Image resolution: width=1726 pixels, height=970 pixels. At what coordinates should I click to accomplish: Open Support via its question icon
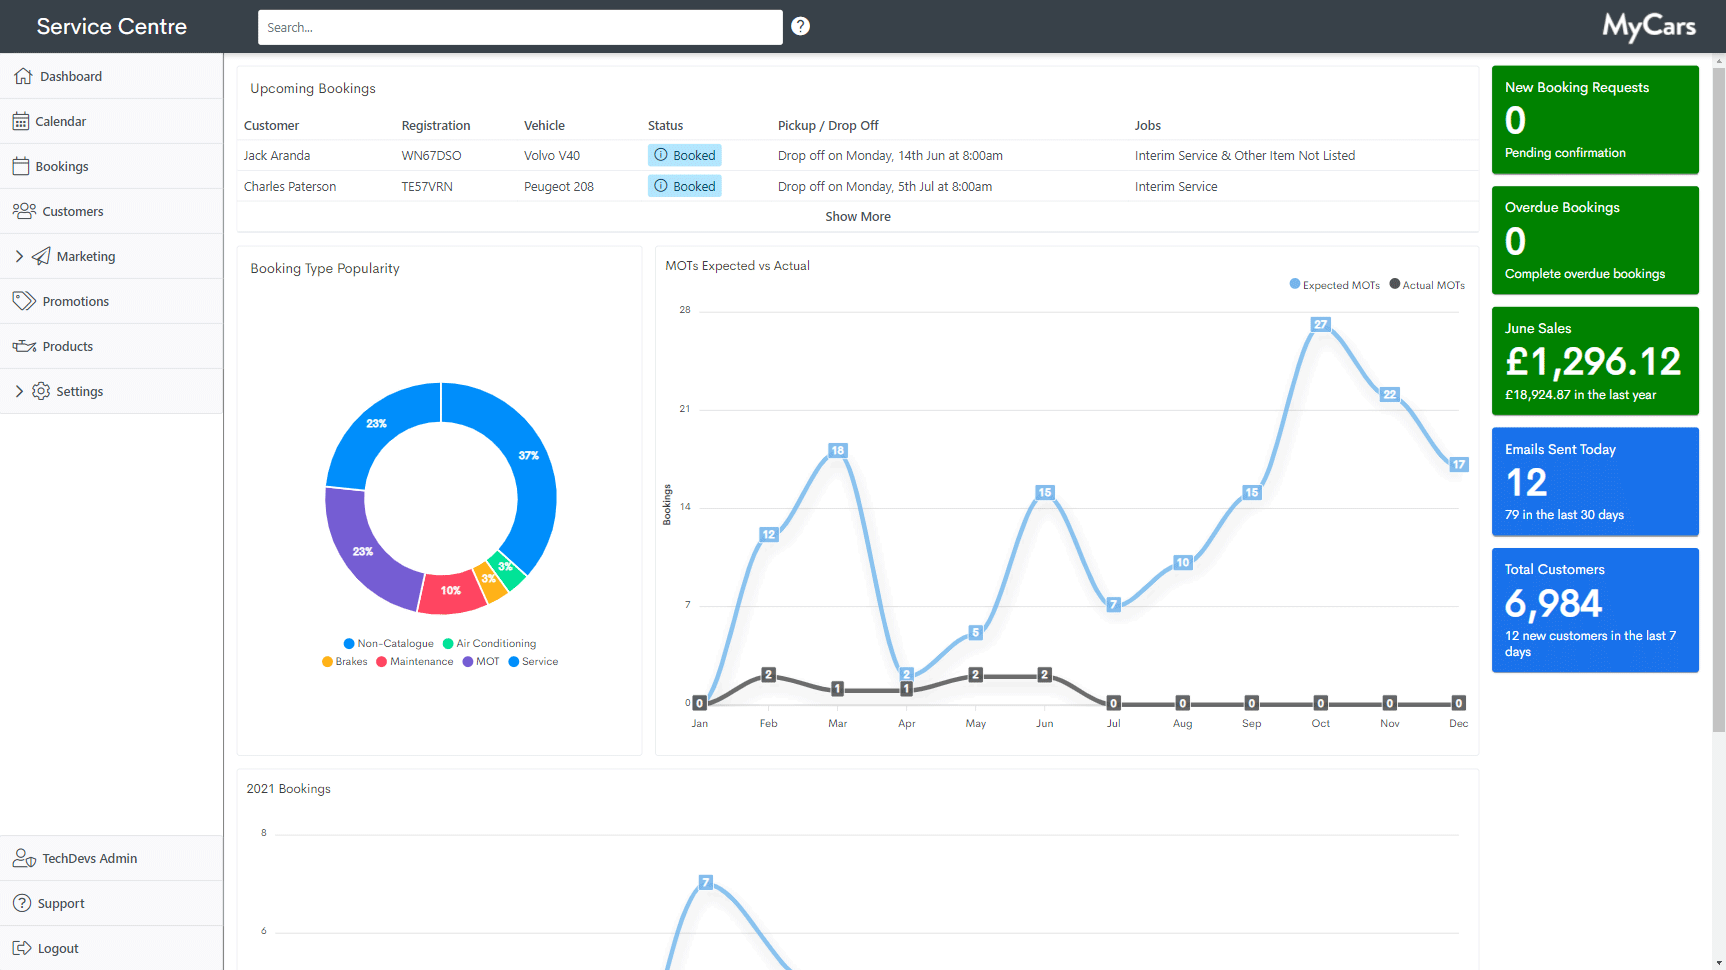coord(22,903)
